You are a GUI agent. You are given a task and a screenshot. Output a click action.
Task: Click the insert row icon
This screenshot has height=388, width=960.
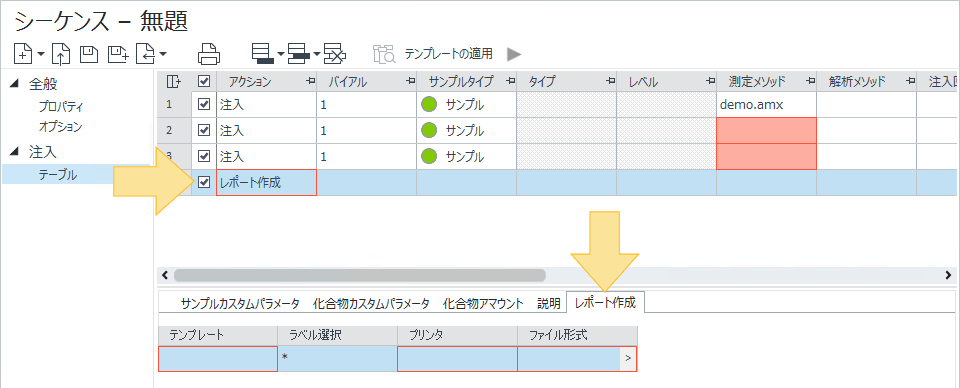[x=299, y=54]
